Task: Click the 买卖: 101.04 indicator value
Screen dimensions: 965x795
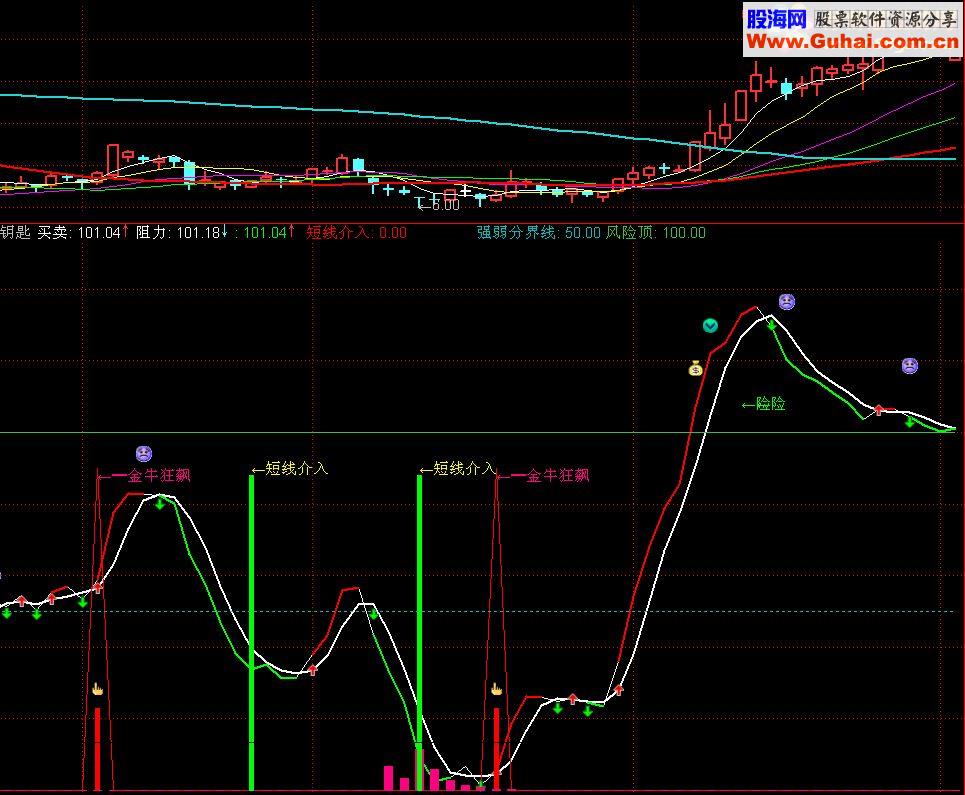Action: (82, 233)
